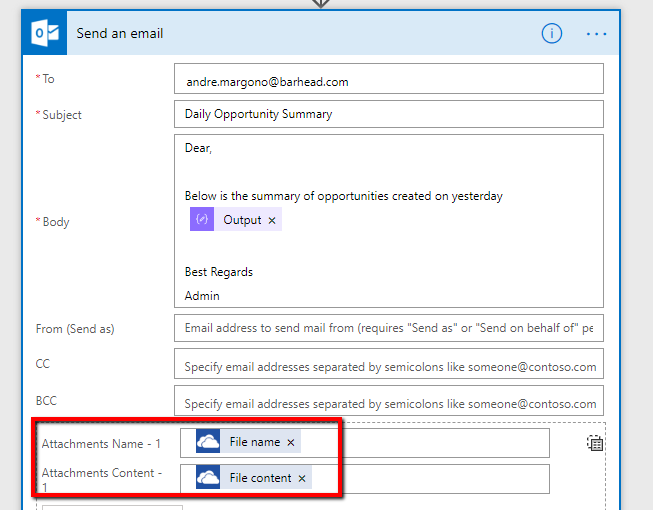Open the three-dot menu for the email action

point(597,33)
